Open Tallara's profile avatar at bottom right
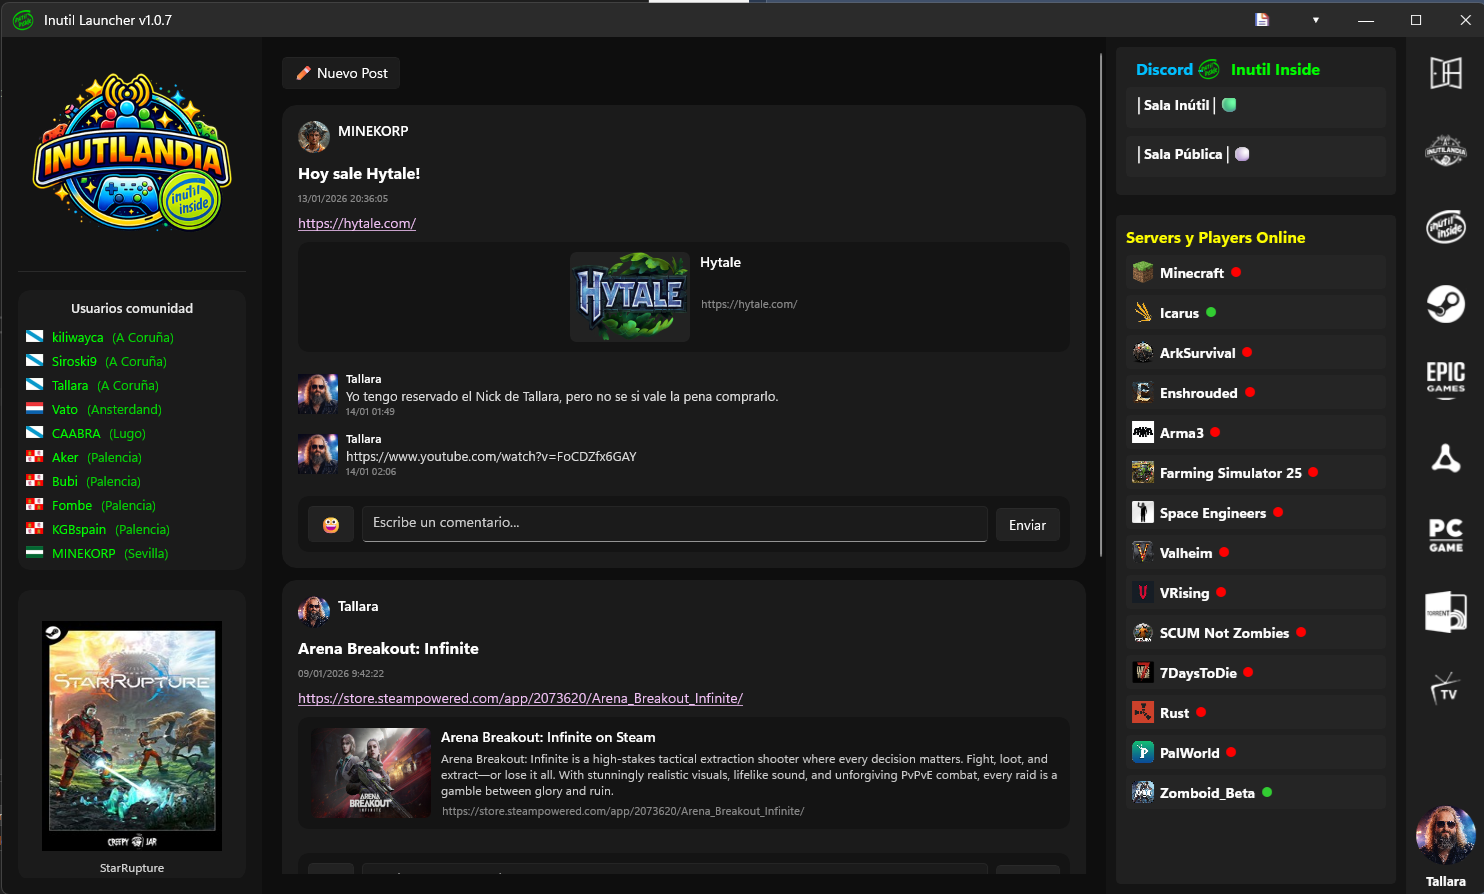This screenshot has width=1484, height=894. [x=1445, y=835]
